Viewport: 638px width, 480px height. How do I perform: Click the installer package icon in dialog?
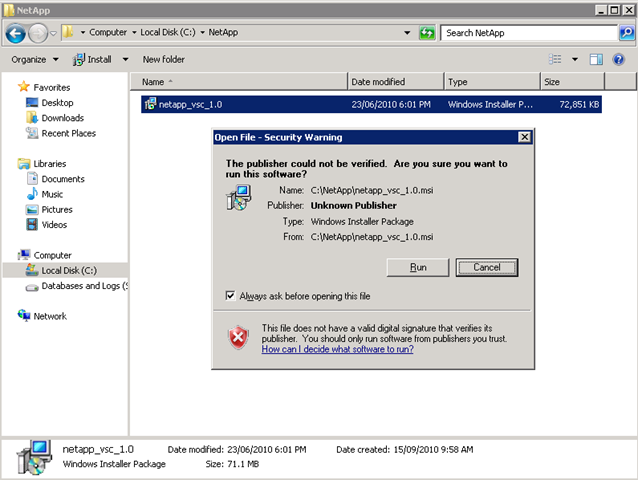(x=238, y=198)
